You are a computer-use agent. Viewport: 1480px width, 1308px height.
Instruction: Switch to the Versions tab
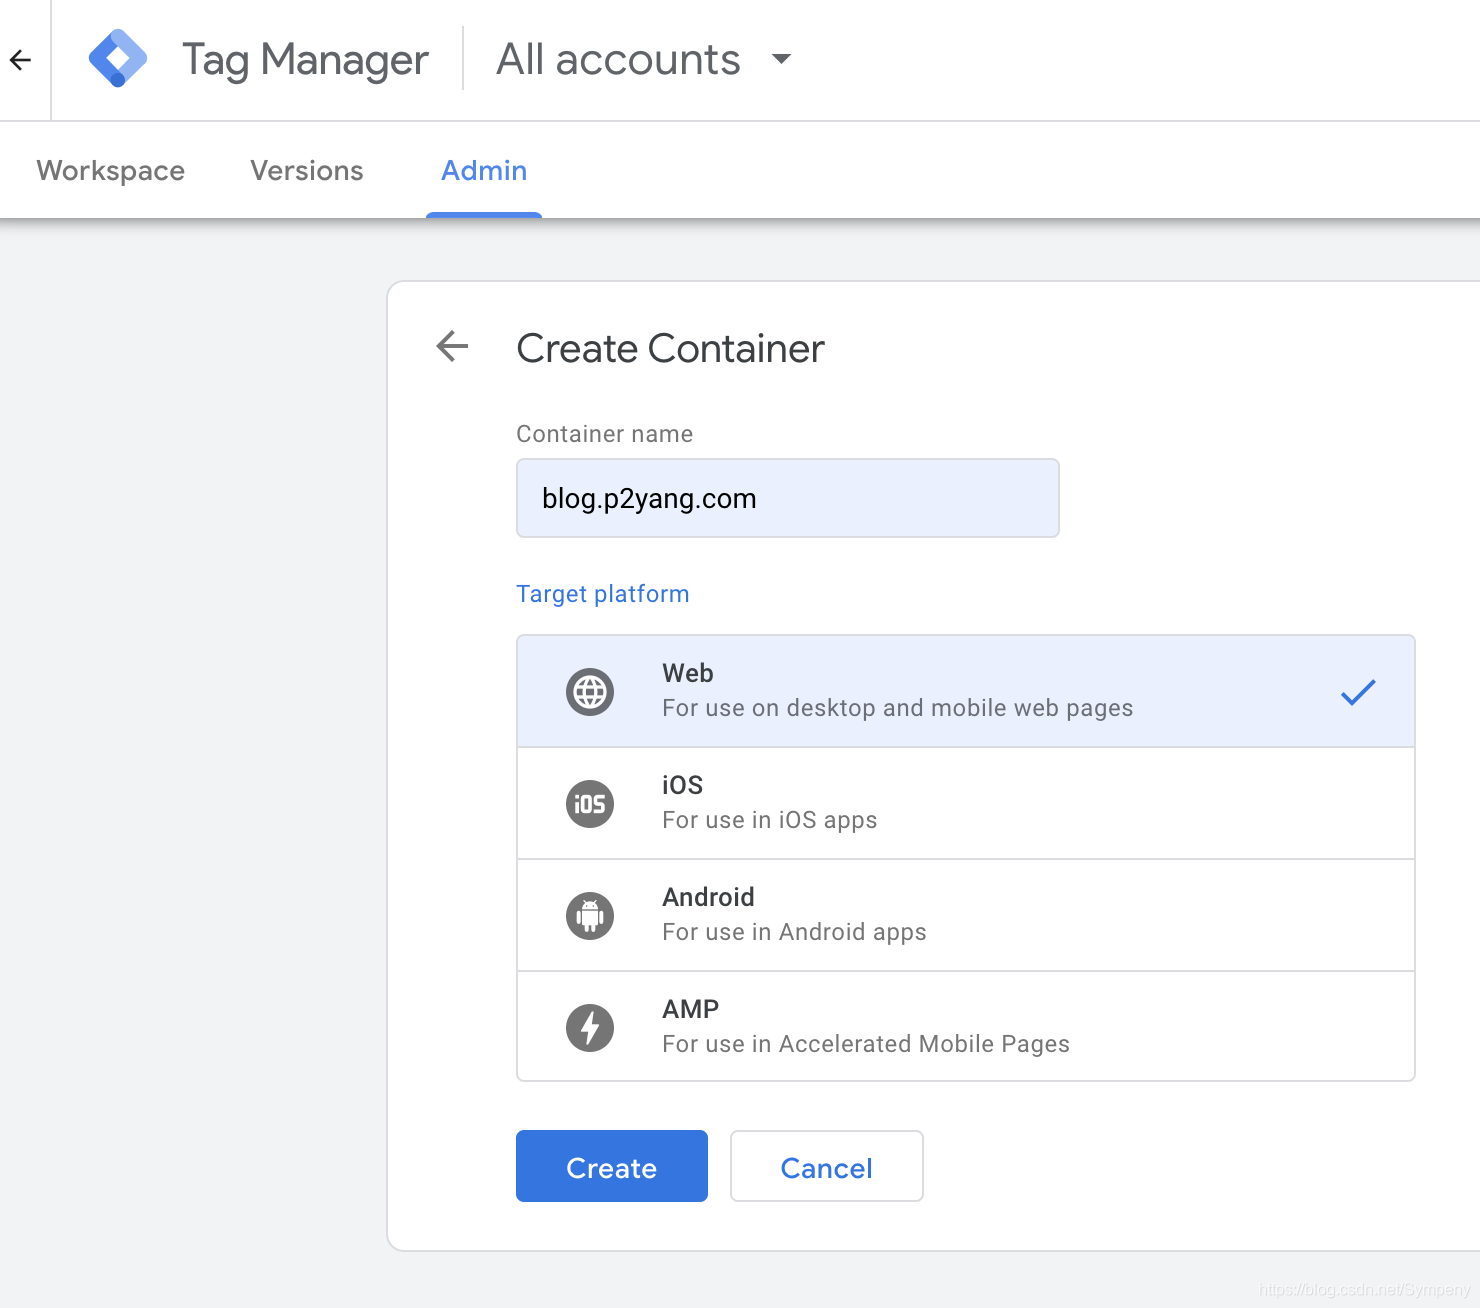307,171
